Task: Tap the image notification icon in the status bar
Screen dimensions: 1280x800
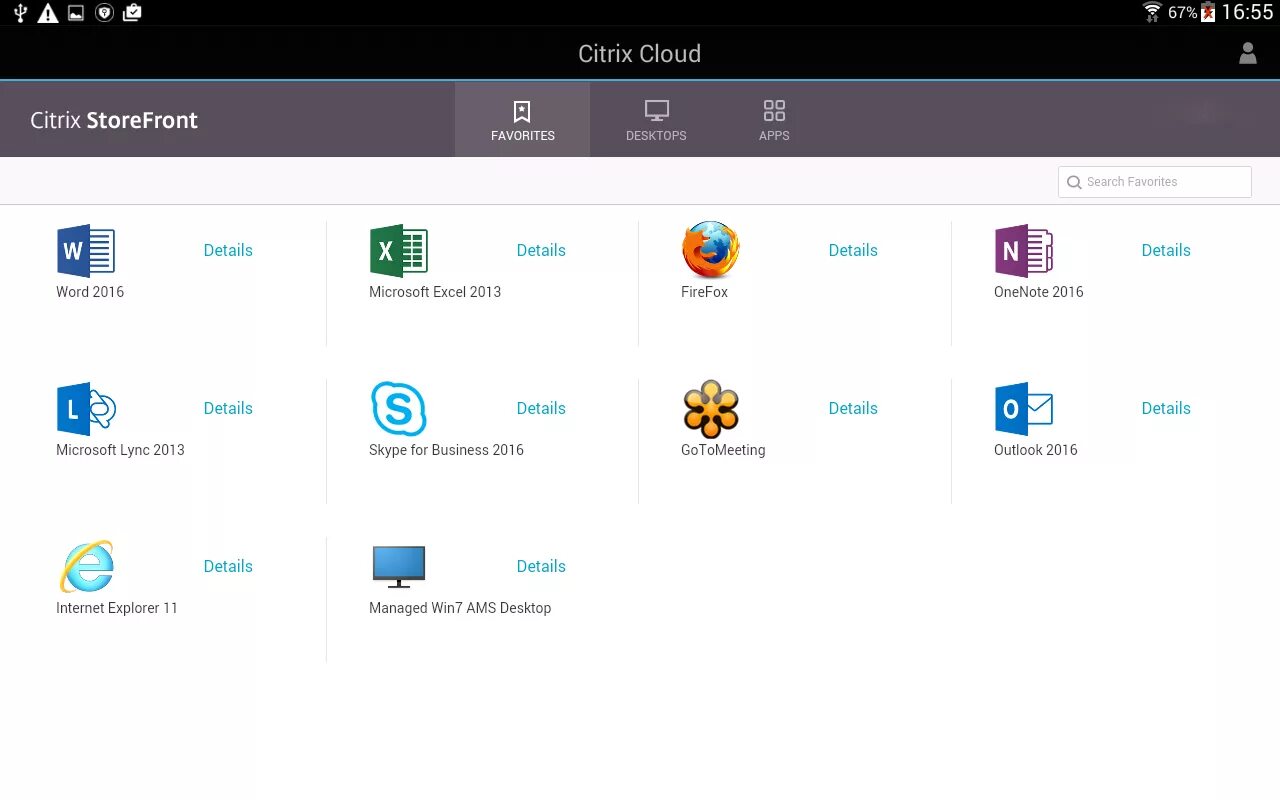Action: [76, 13]
